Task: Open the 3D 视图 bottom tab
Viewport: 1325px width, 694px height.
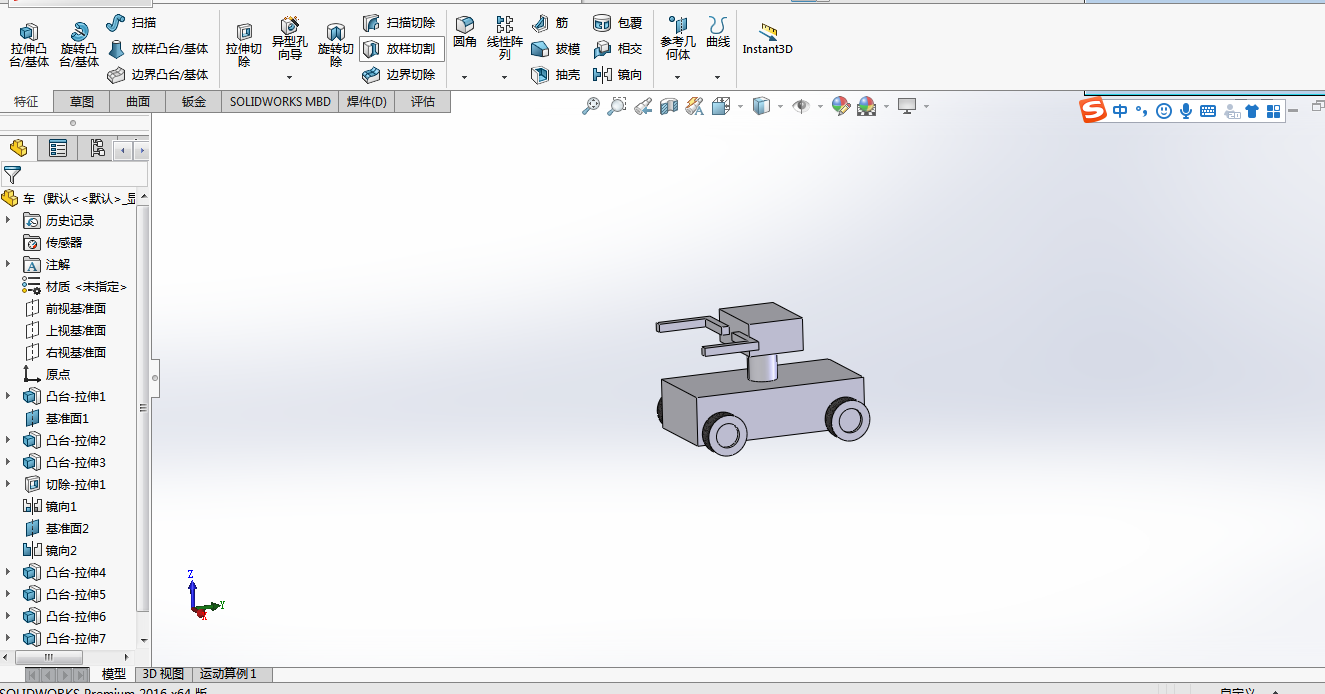Action: point(163,674)
